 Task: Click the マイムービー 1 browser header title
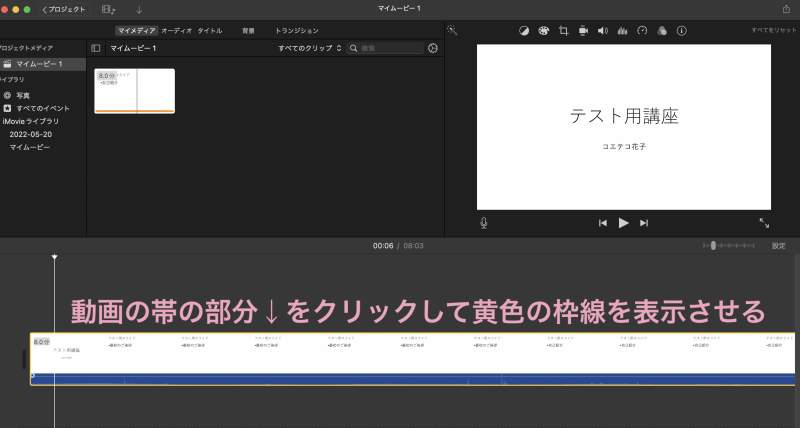click(x=133, y=48)
